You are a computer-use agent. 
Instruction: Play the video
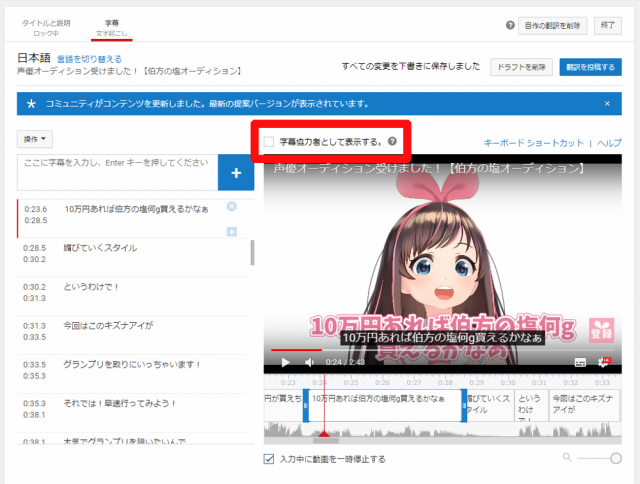[285, 362]
